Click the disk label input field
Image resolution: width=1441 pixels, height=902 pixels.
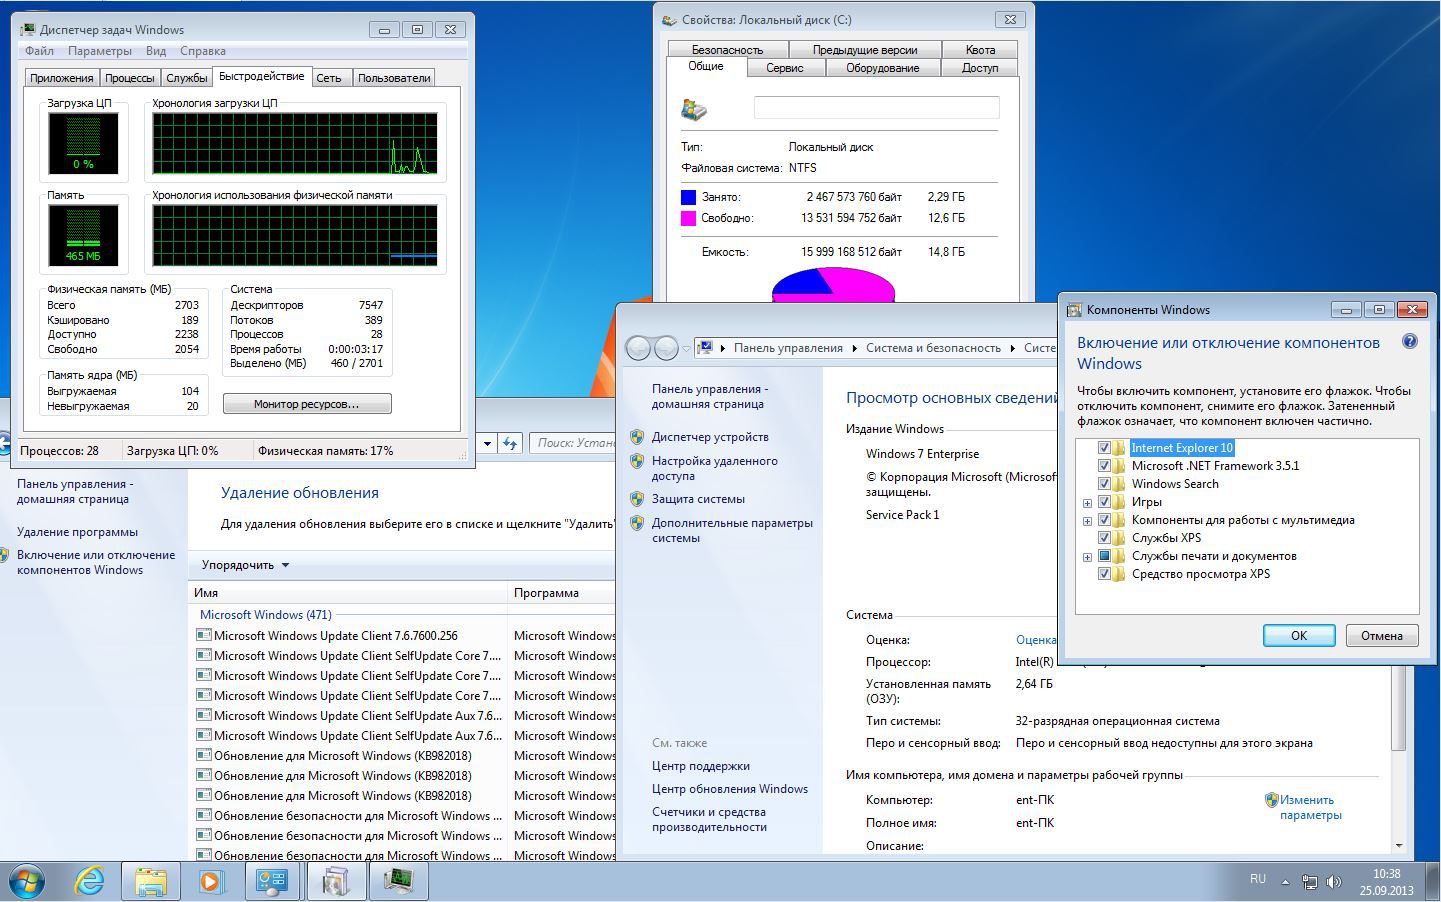point(876,108)
